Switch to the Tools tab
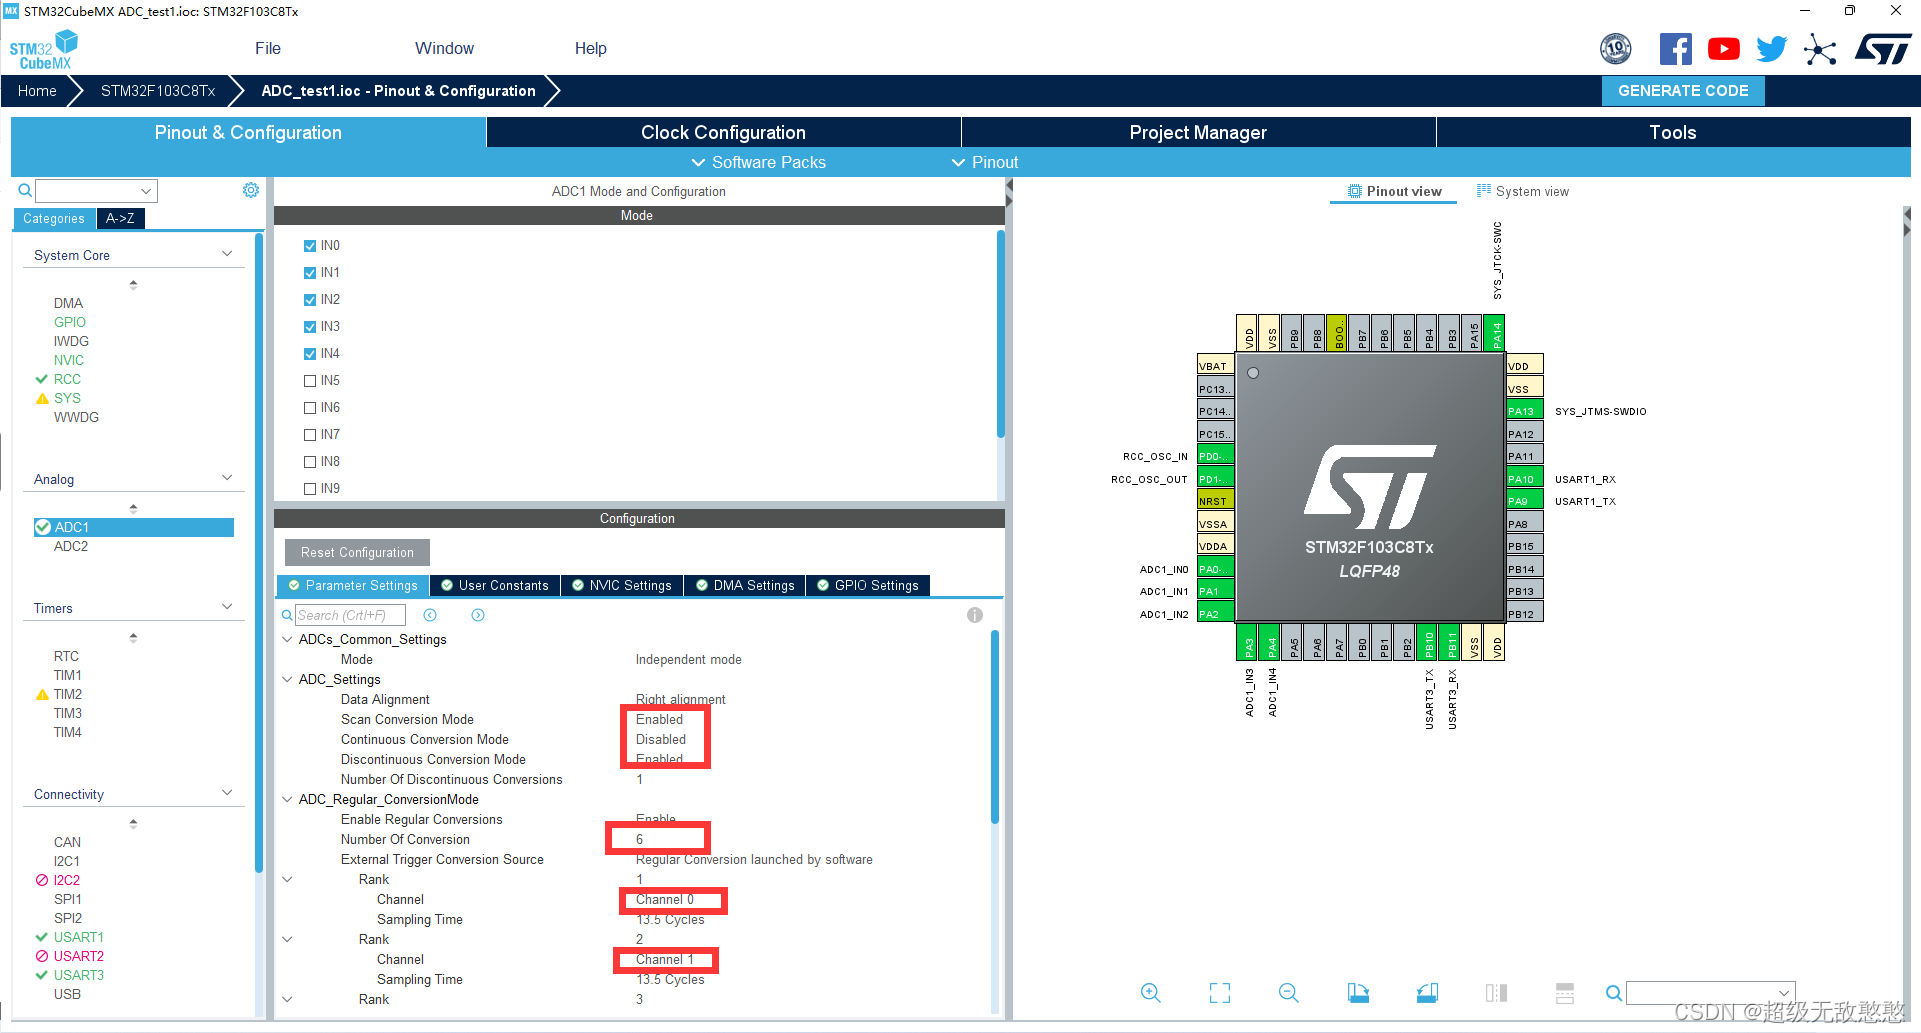 pos(1673,132)
